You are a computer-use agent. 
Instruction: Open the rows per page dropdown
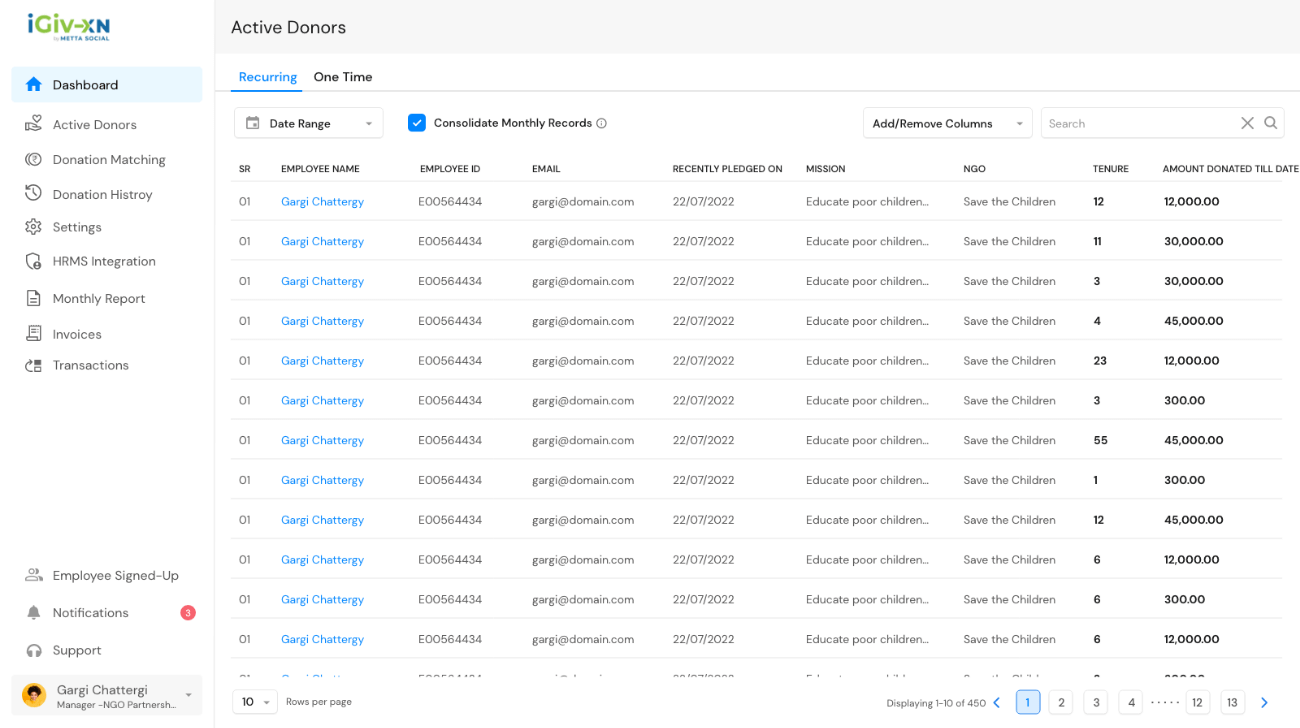(255, 702)
